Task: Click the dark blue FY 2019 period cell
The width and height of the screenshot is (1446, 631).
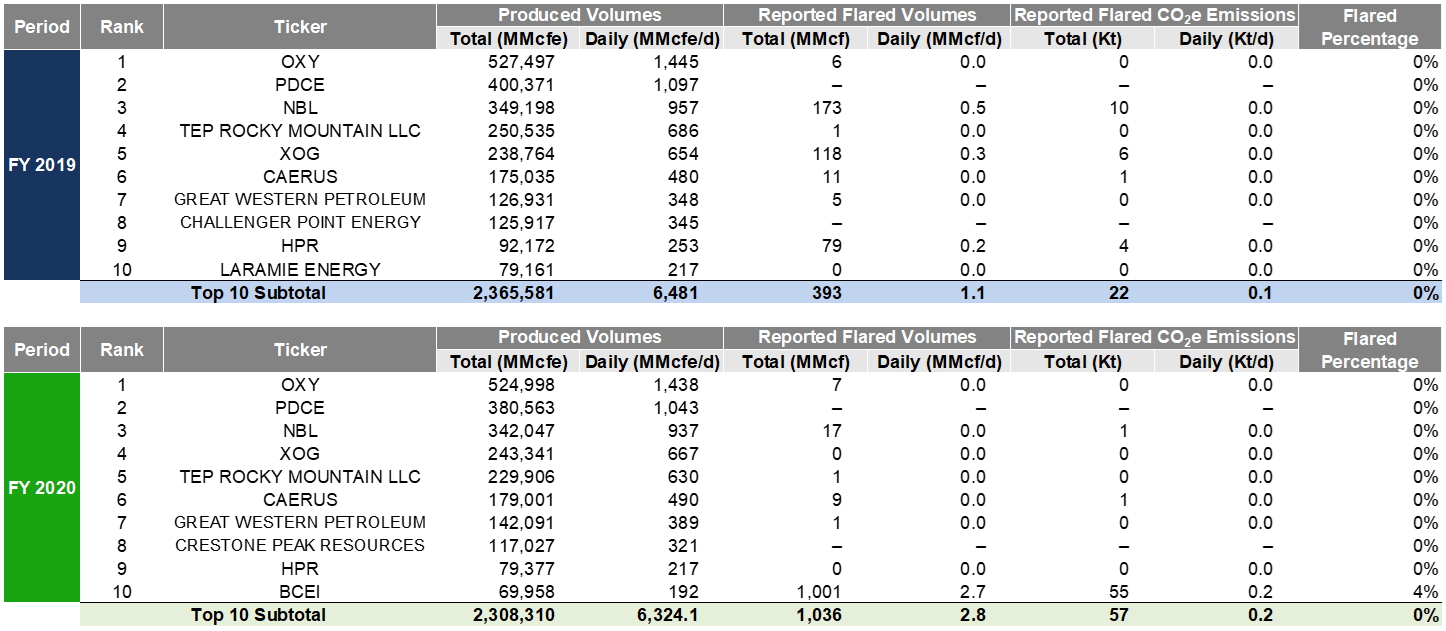Action: click(x=42, y=165)
